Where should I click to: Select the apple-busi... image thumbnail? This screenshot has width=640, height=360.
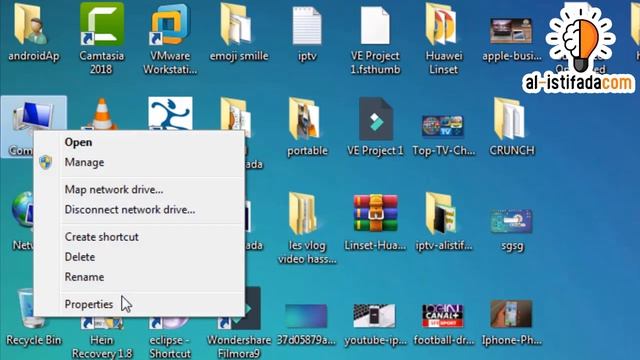point(511,31)
